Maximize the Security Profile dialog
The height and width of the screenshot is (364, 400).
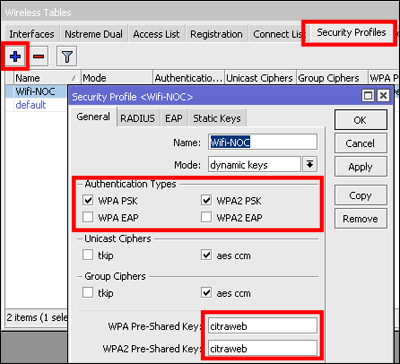(368, 96)
